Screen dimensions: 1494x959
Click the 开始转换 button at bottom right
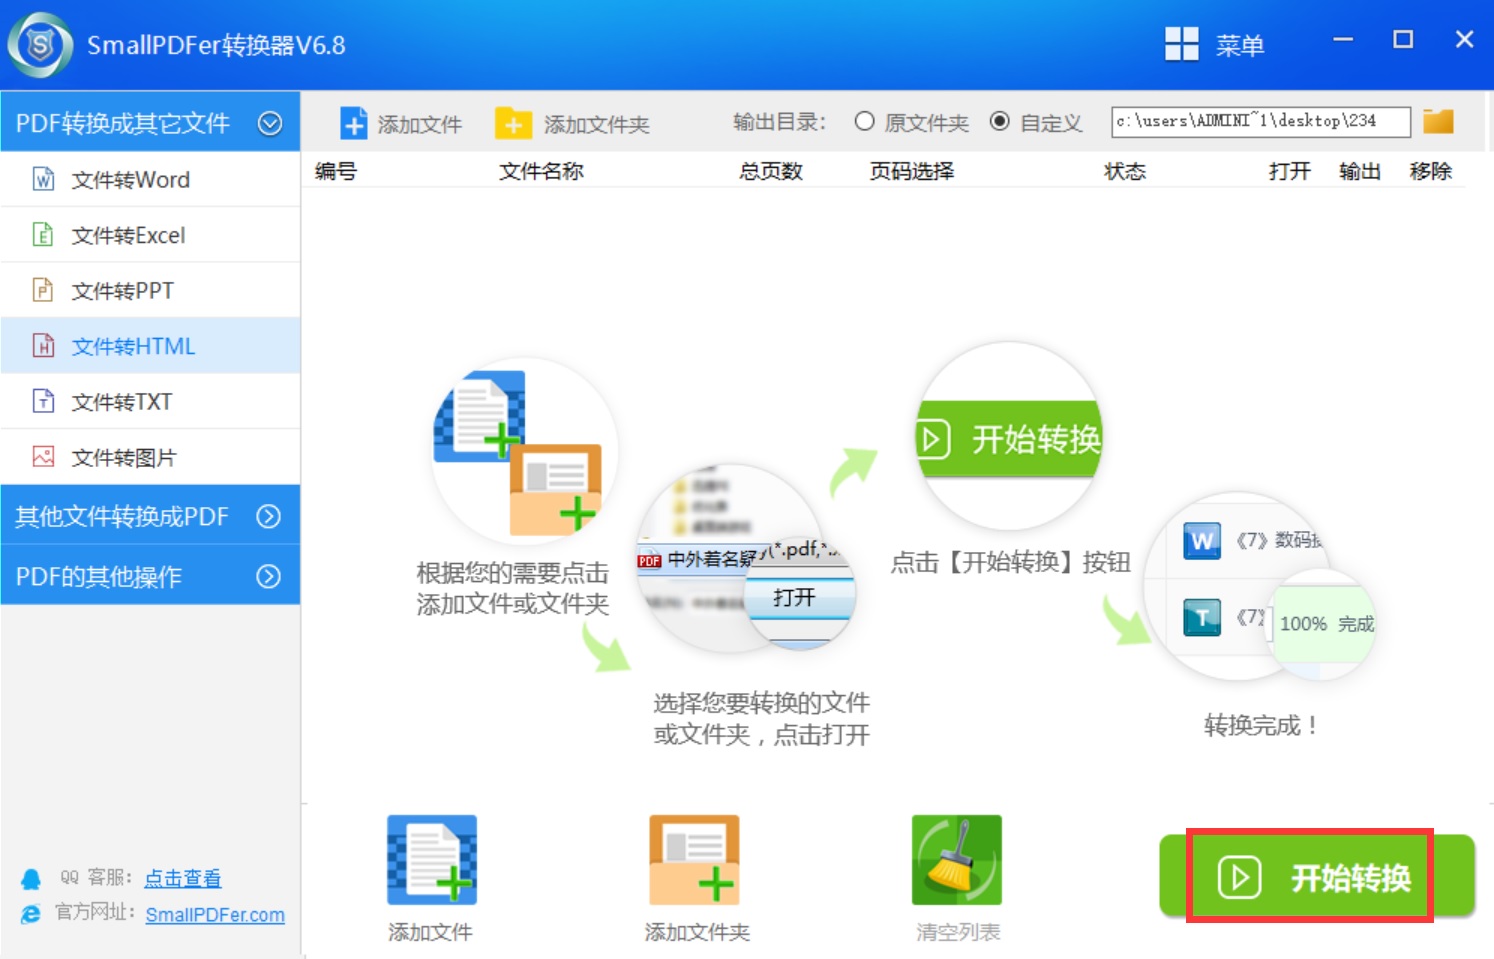[x=1317, y=877]
